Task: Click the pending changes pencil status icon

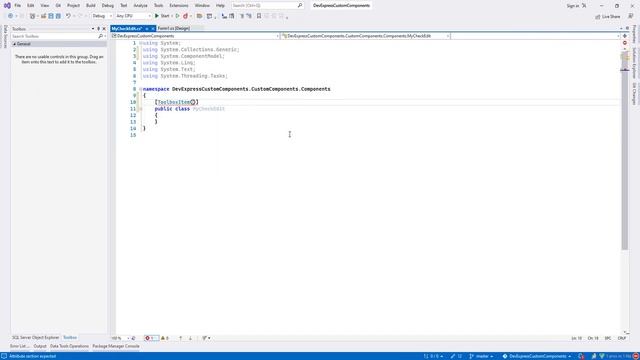Action: pyautogui.click(x=456, y=356)
